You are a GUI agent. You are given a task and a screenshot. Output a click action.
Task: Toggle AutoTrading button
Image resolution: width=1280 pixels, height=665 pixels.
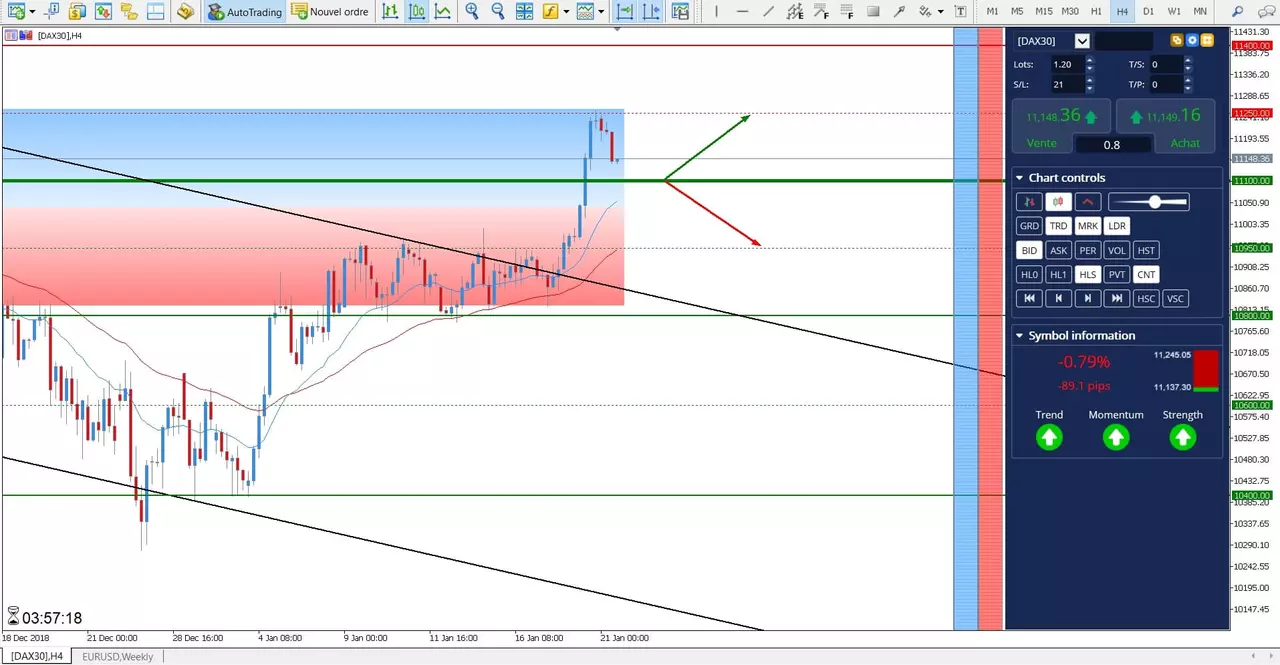[x=245, y=12]
